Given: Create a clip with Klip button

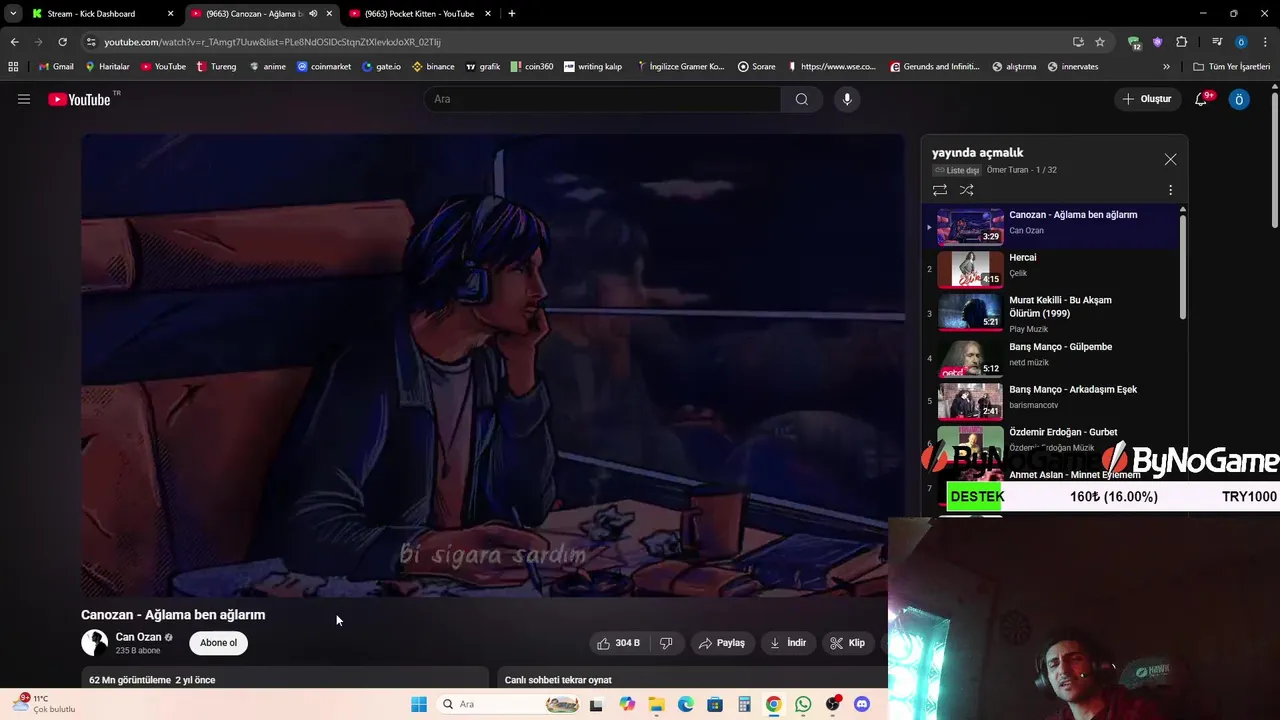Looking at the screenshot, I should pyautogui.click(x=848, y=643).
